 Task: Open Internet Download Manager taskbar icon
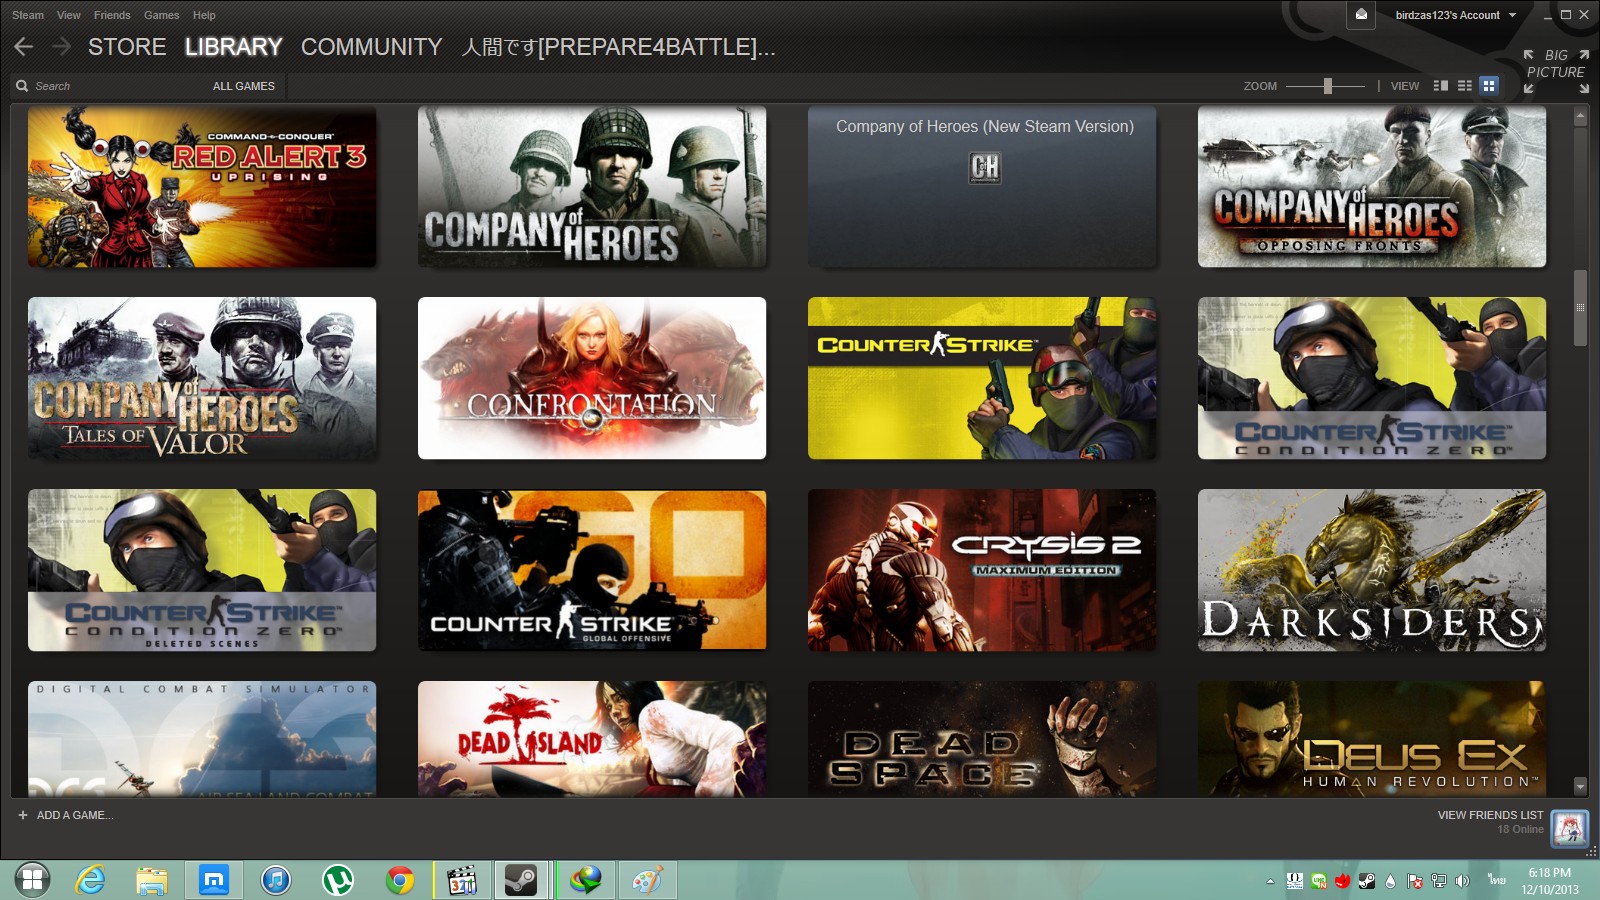586,880
